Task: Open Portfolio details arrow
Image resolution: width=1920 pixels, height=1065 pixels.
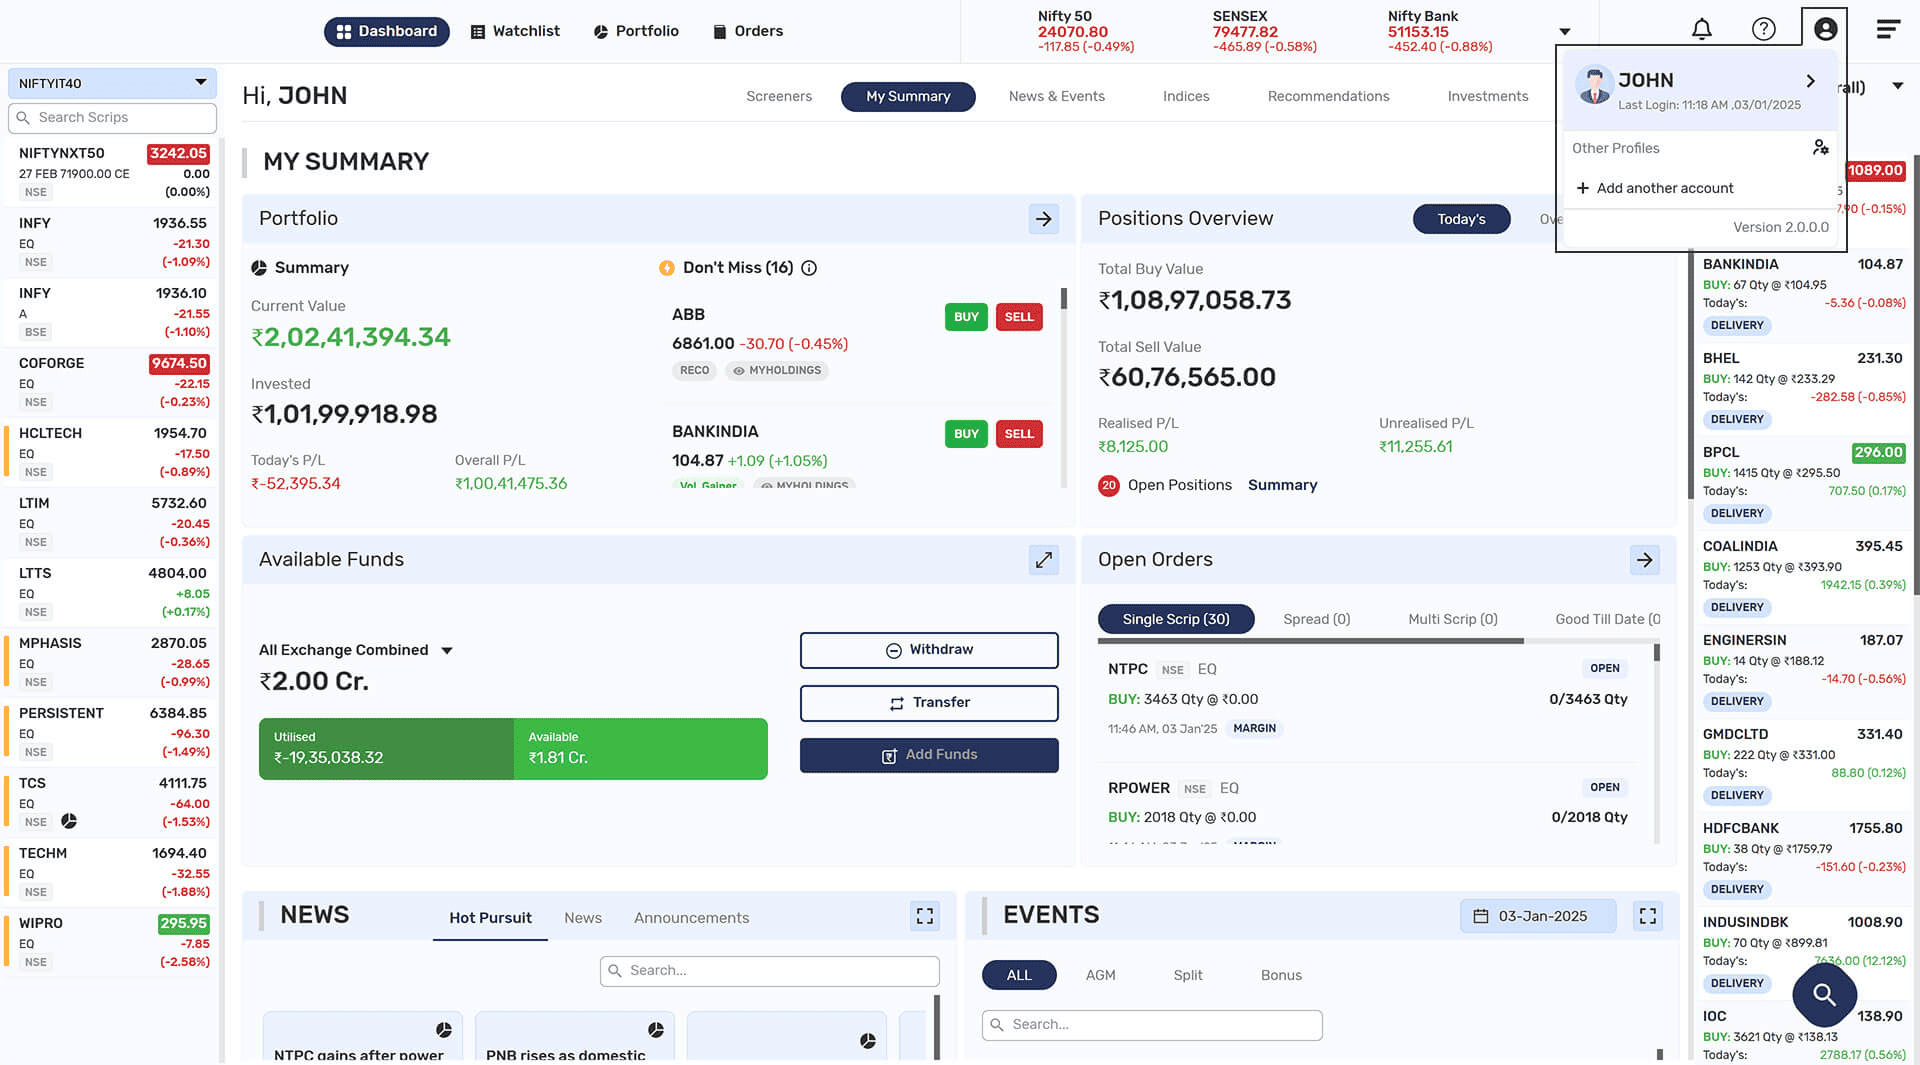Action: click(x=1043, y=219)
